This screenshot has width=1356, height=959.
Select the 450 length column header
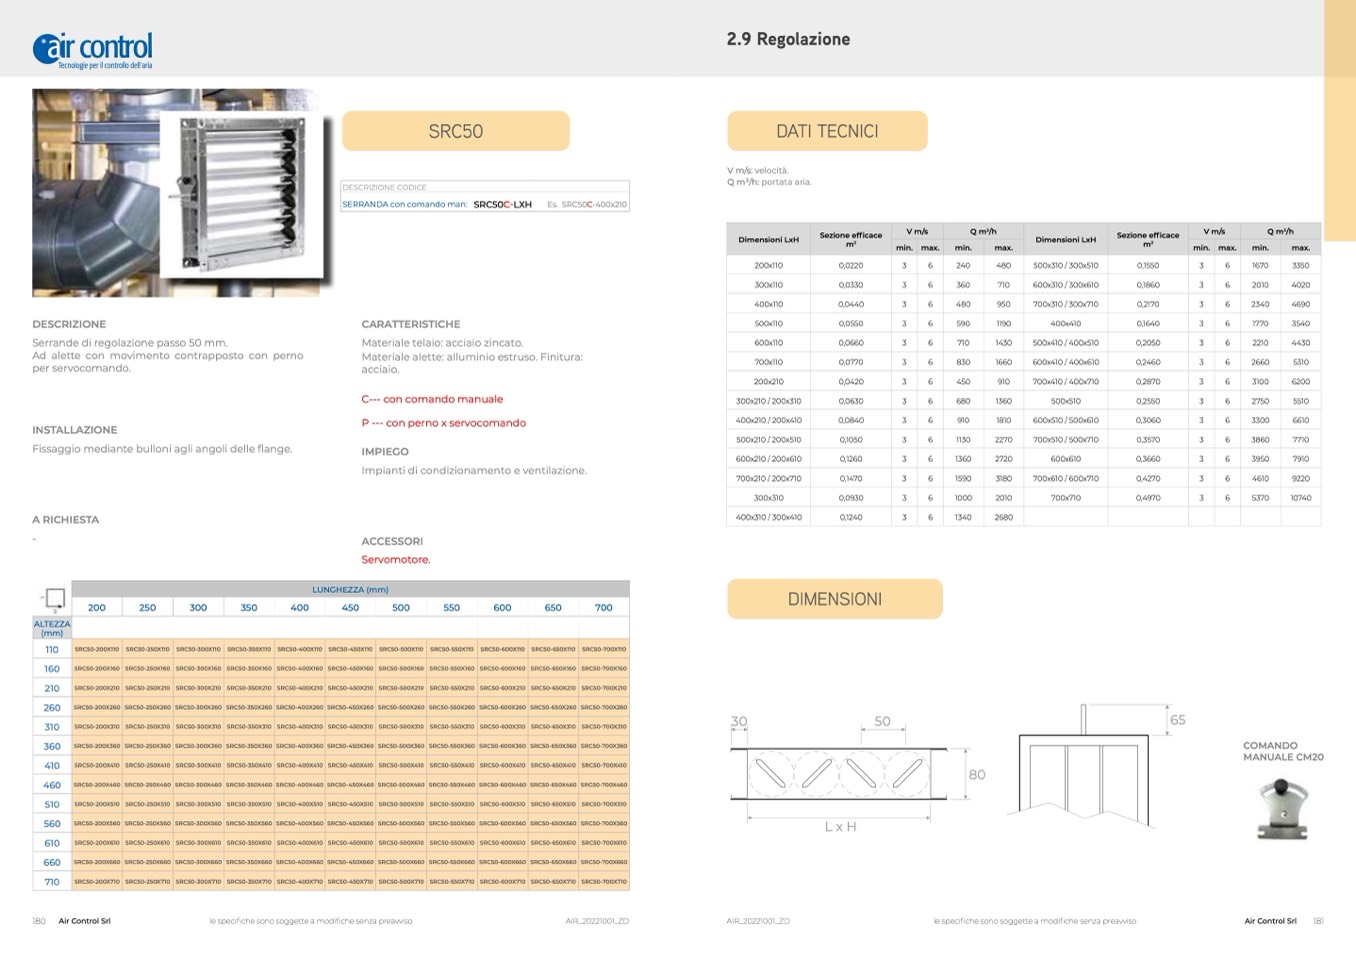point(350,607)
